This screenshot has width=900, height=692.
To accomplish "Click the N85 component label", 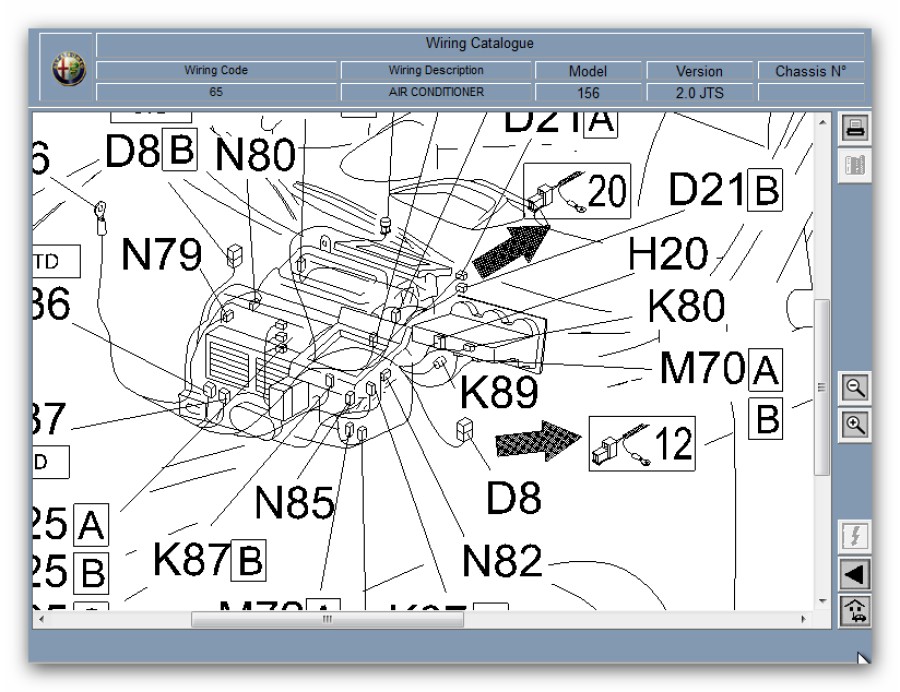I will point(294,505).
